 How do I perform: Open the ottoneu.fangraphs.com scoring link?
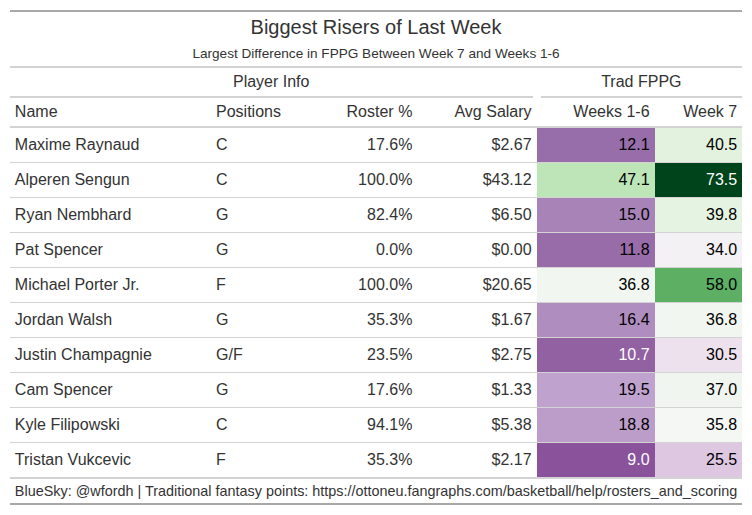525,491
